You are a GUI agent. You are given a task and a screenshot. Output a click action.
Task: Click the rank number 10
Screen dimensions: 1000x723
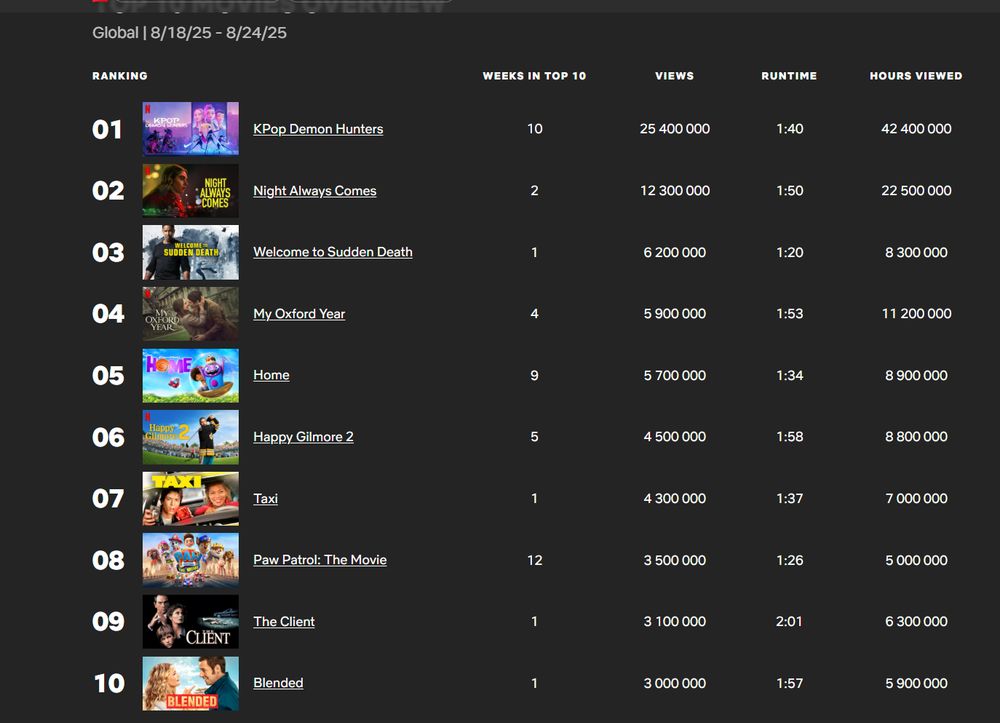coord(109,683)
